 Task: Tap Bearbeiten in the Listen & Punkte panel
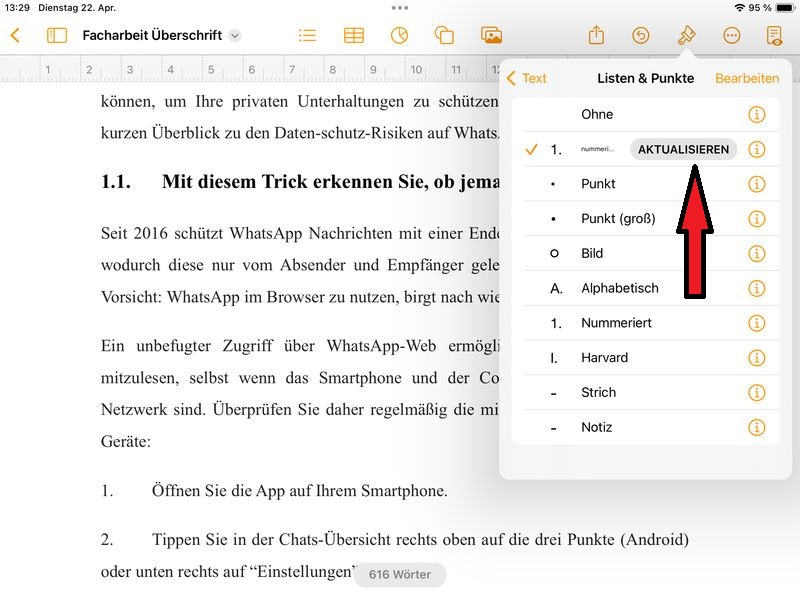click(747, 78)
